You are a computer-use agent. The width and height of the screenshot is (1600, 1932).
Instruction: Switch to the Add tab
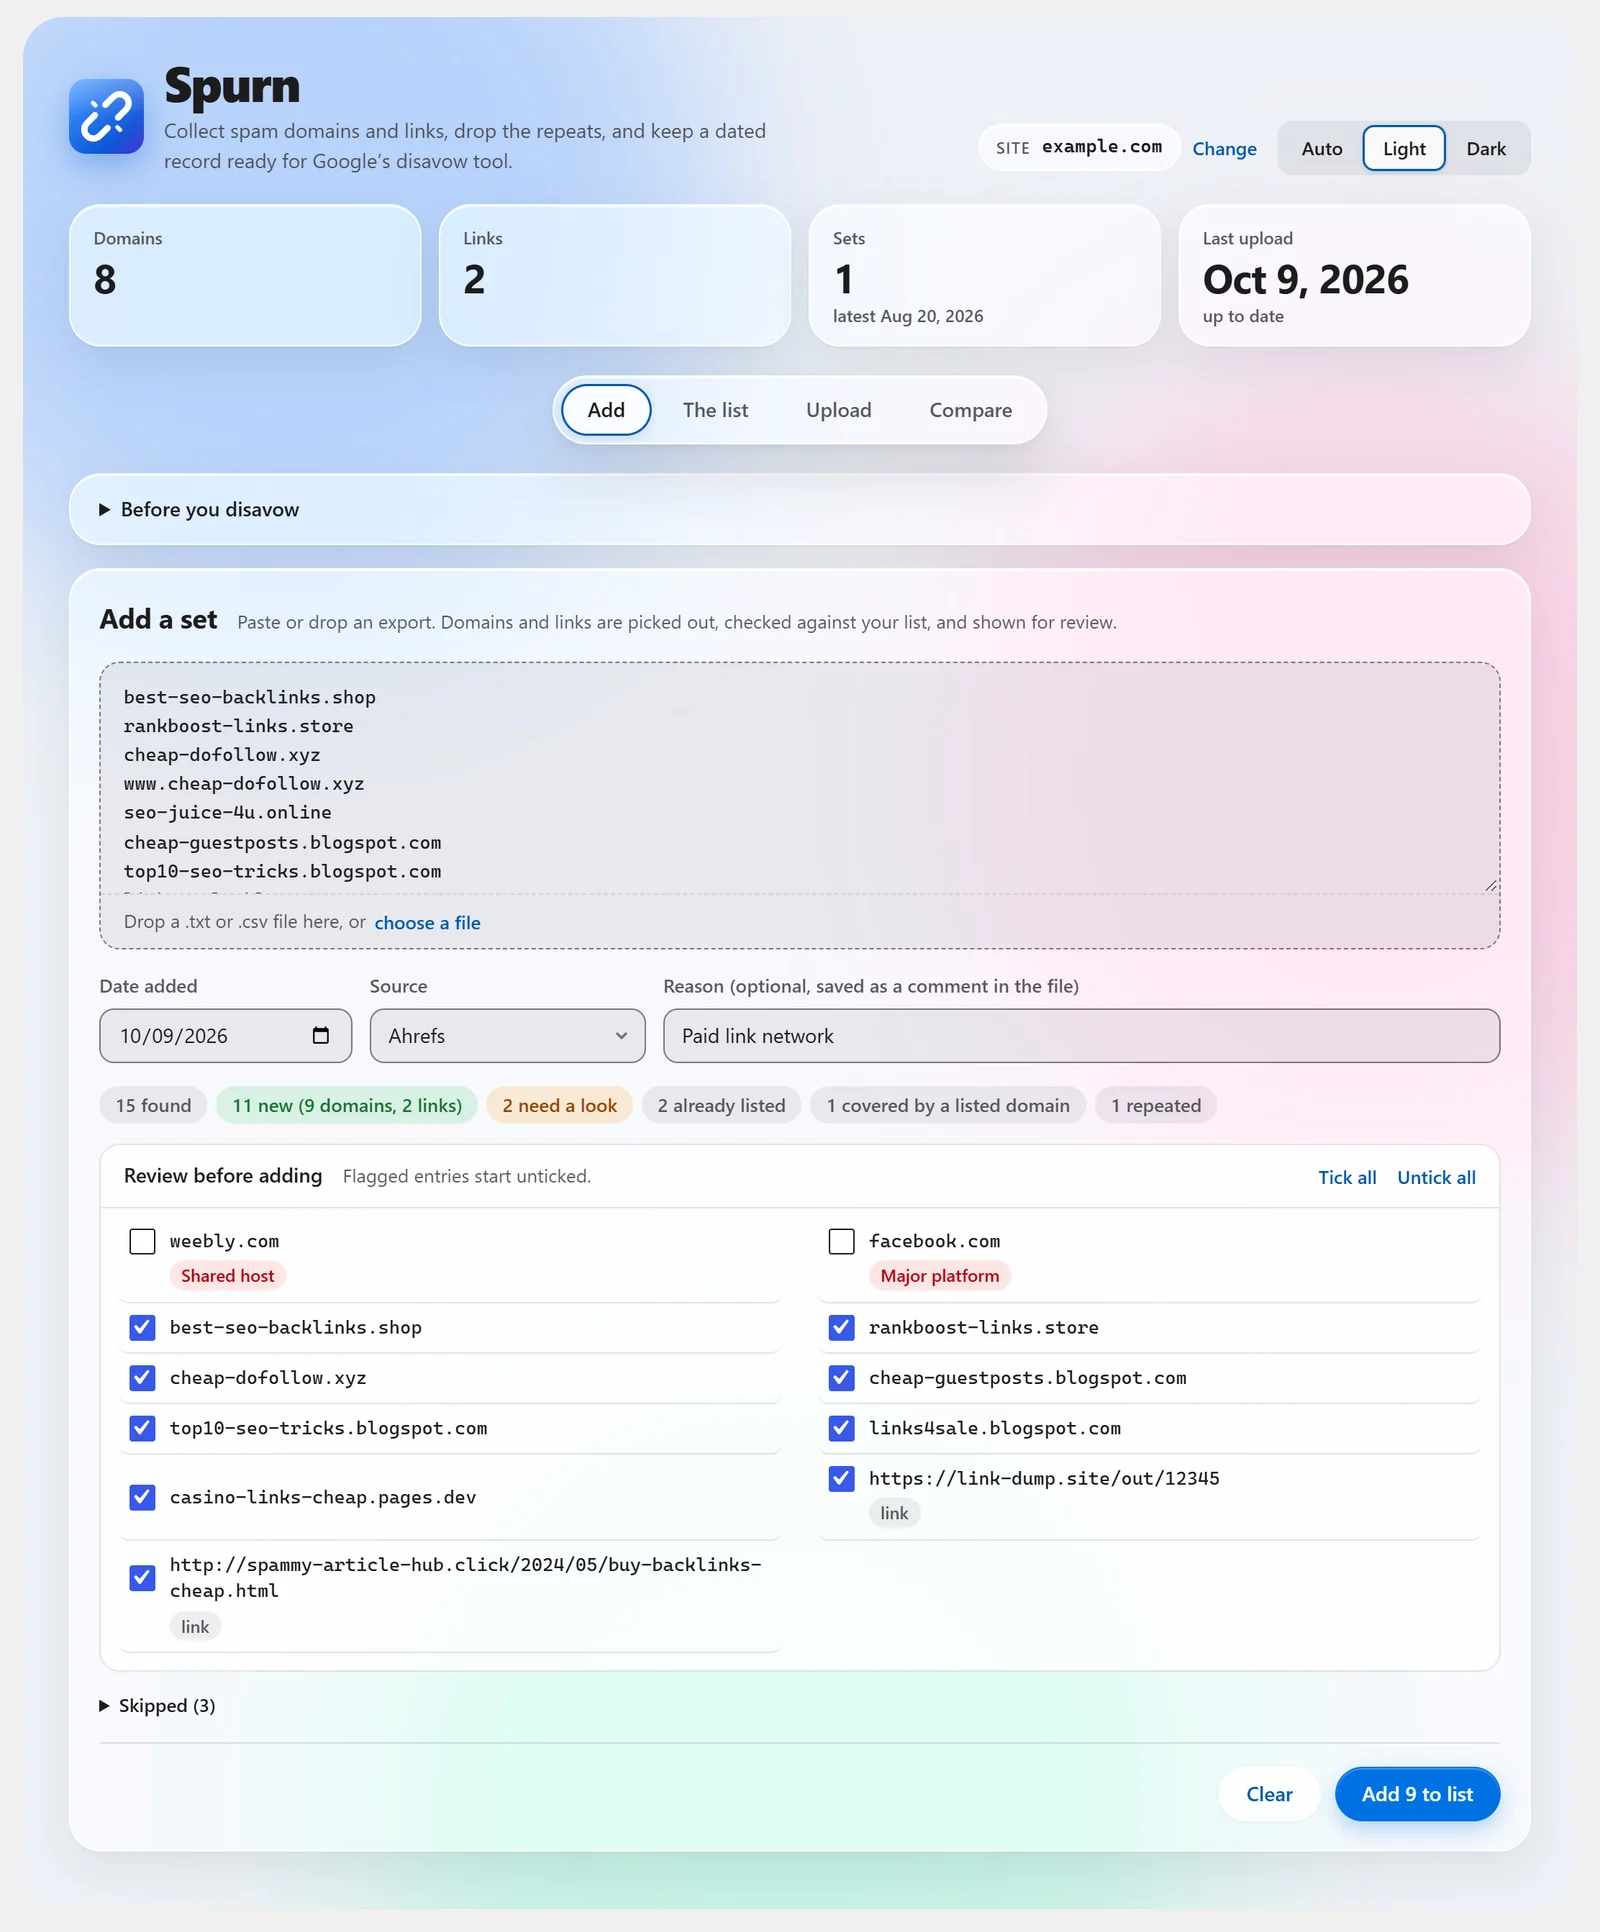tap(606, 410)
